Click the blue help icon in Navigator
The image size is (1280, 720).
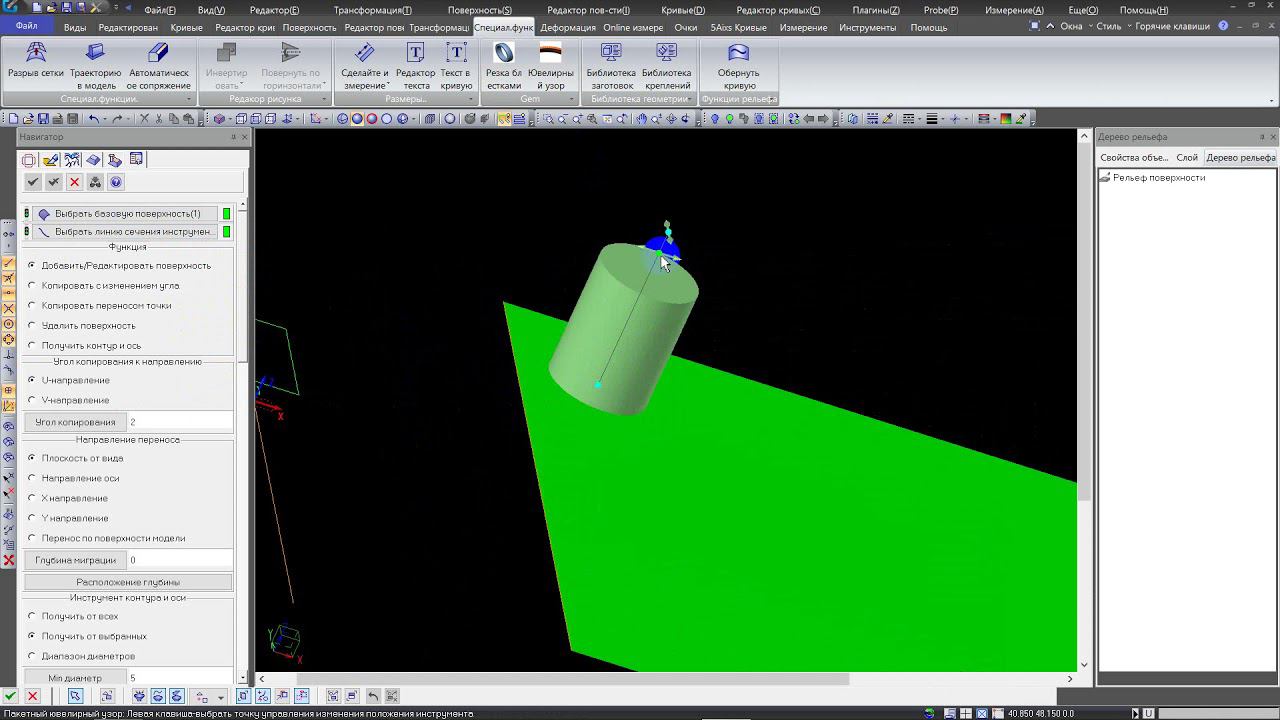(x=116, y=182)
